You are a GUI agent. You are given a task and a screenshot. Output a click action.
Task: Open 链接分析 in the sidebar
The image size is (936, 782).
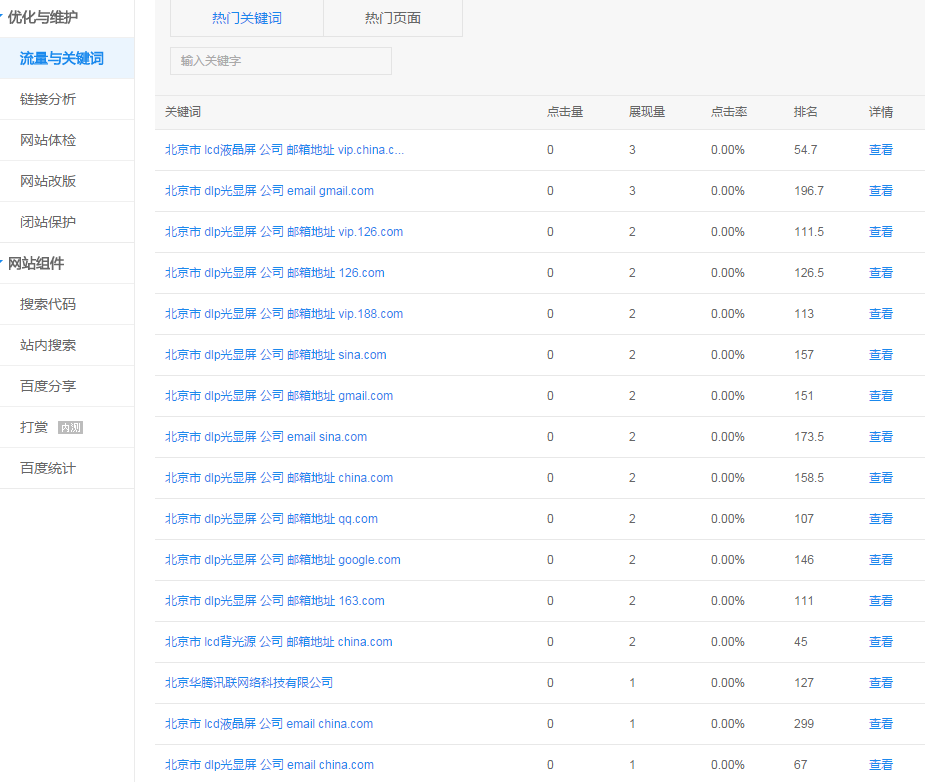48,99
